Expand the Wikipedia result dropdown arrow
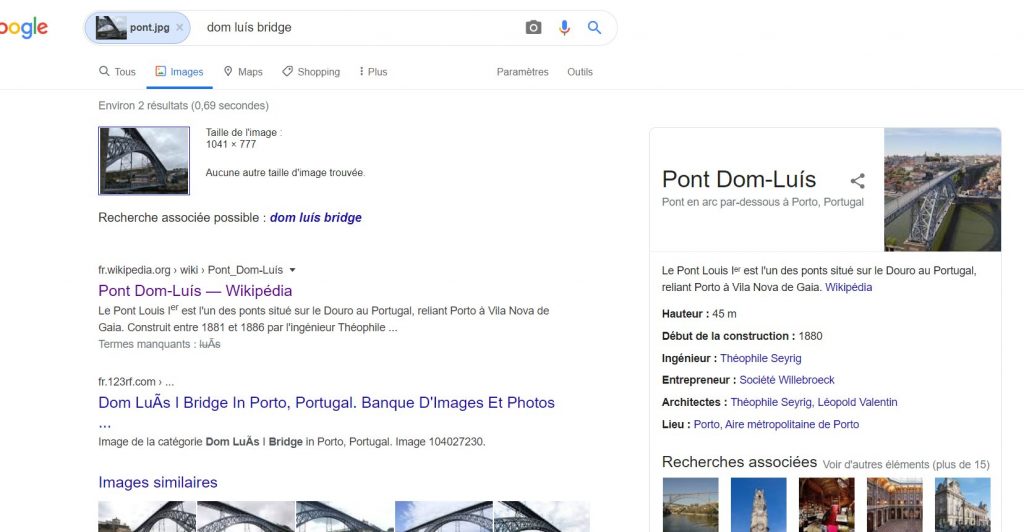 point(293,270)
